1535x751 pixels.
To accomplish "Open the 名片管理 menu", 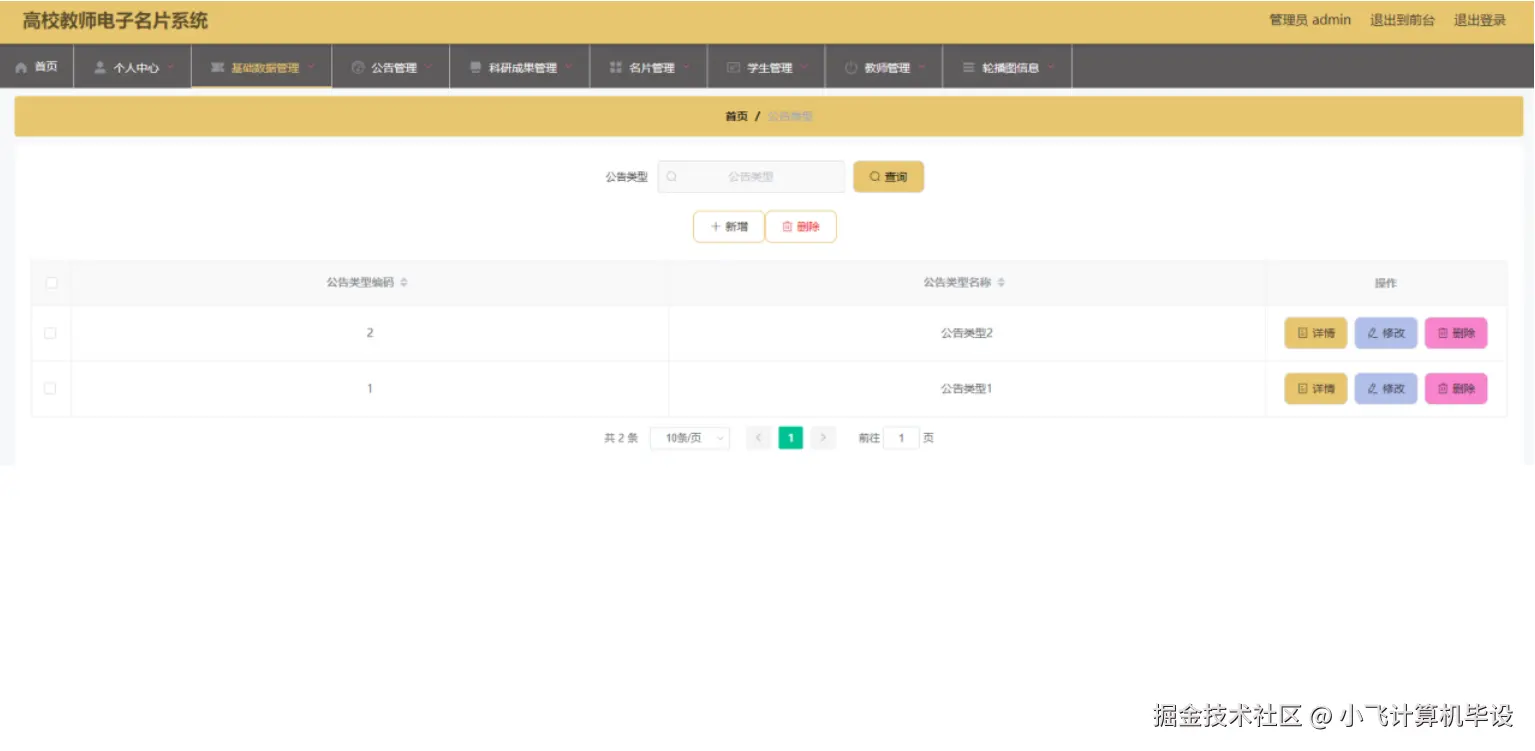I will coord(649,67).
